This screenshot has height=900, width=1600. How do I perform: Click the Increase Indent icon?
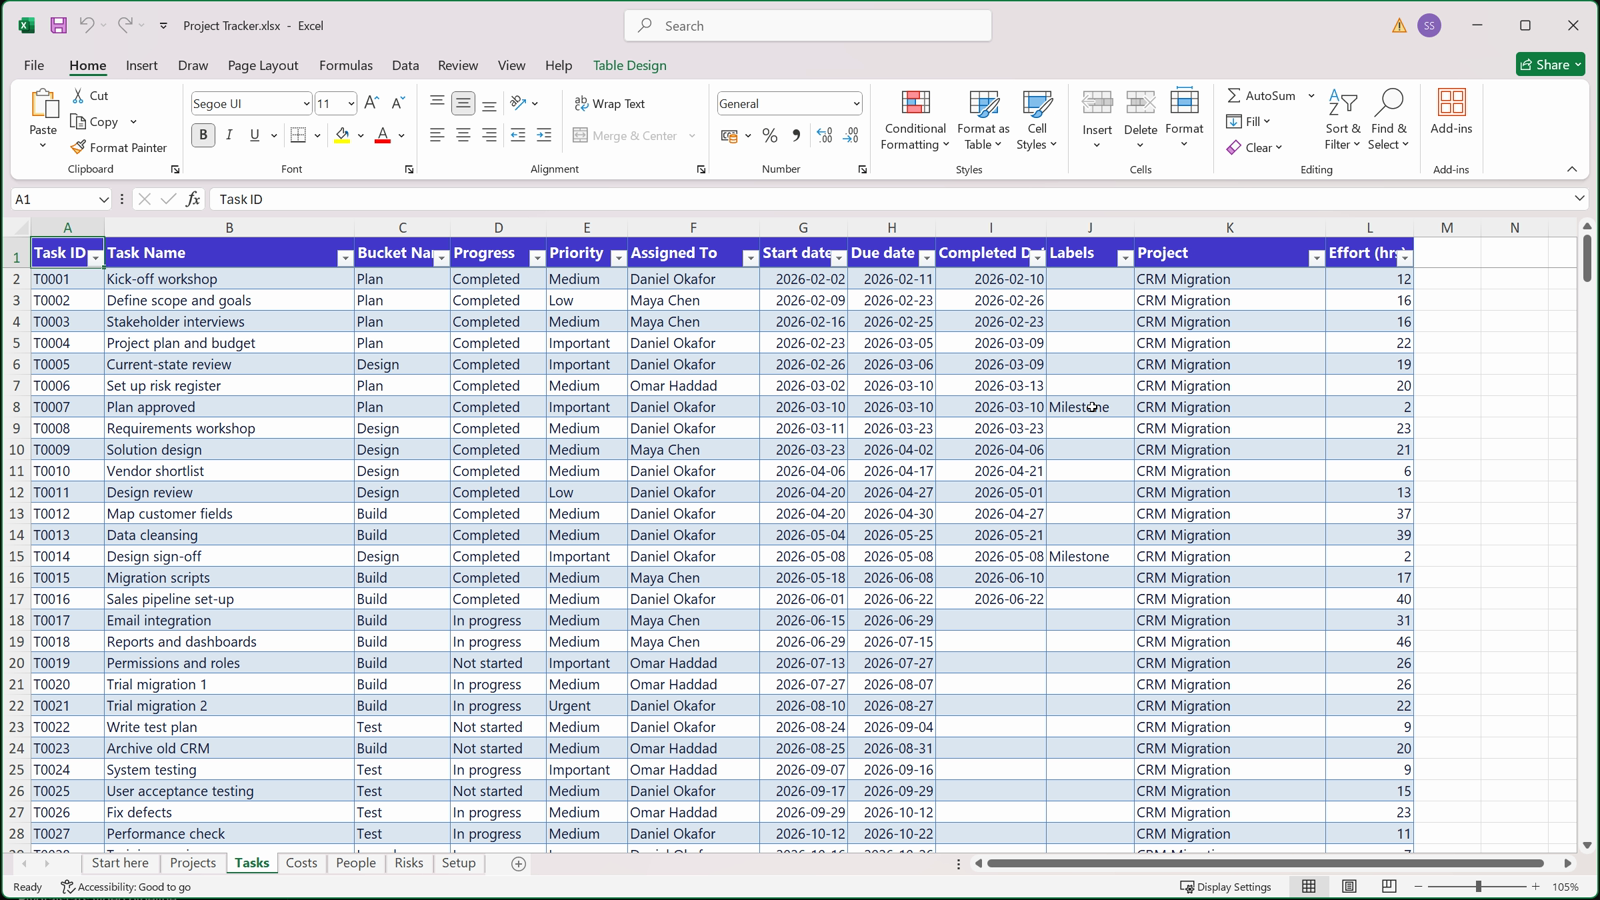544,135
